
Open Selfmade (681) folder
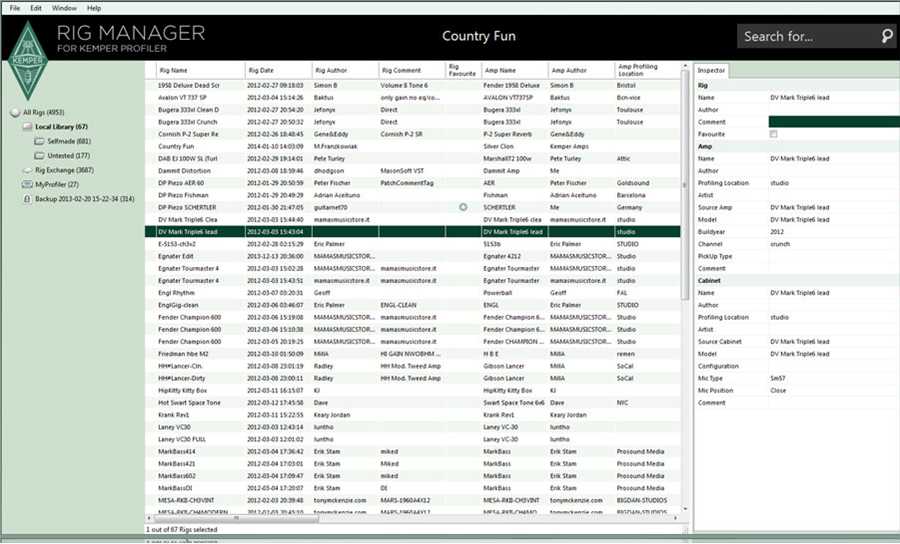[69, 141]
